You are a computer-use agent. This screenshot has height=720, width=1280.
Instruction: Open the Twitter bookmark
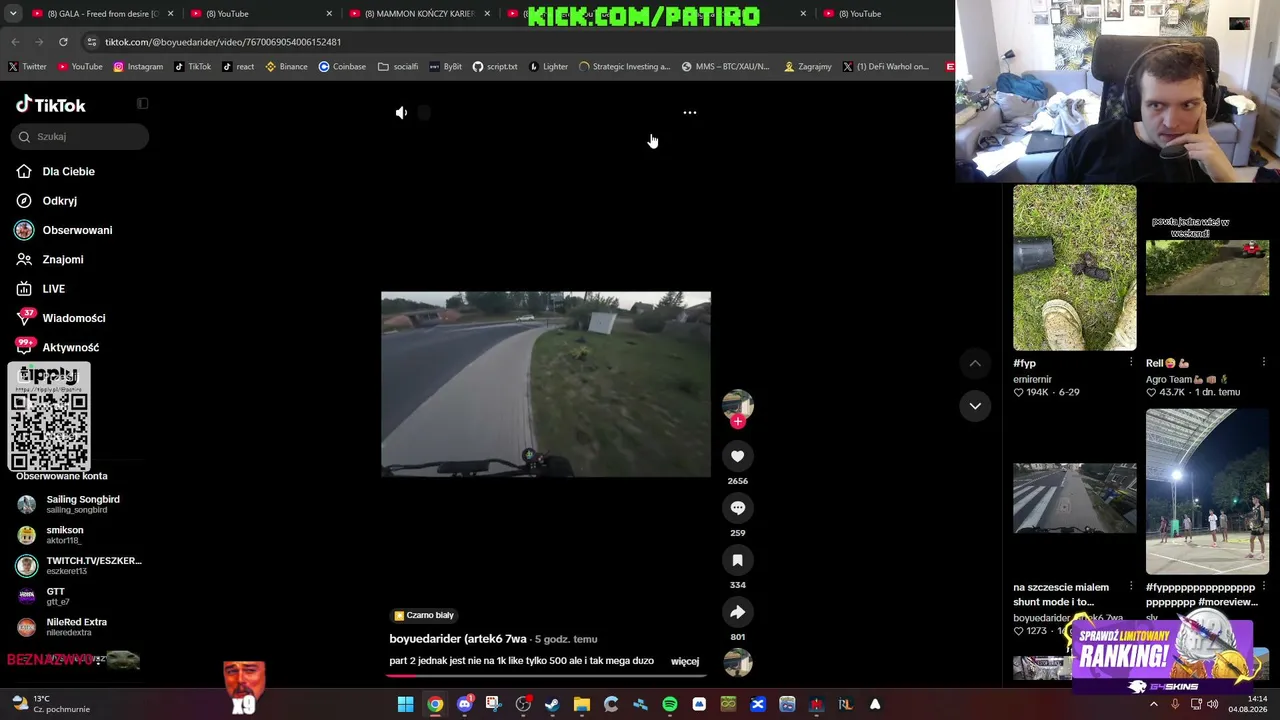pyautogui.click(x=28, y=67)
